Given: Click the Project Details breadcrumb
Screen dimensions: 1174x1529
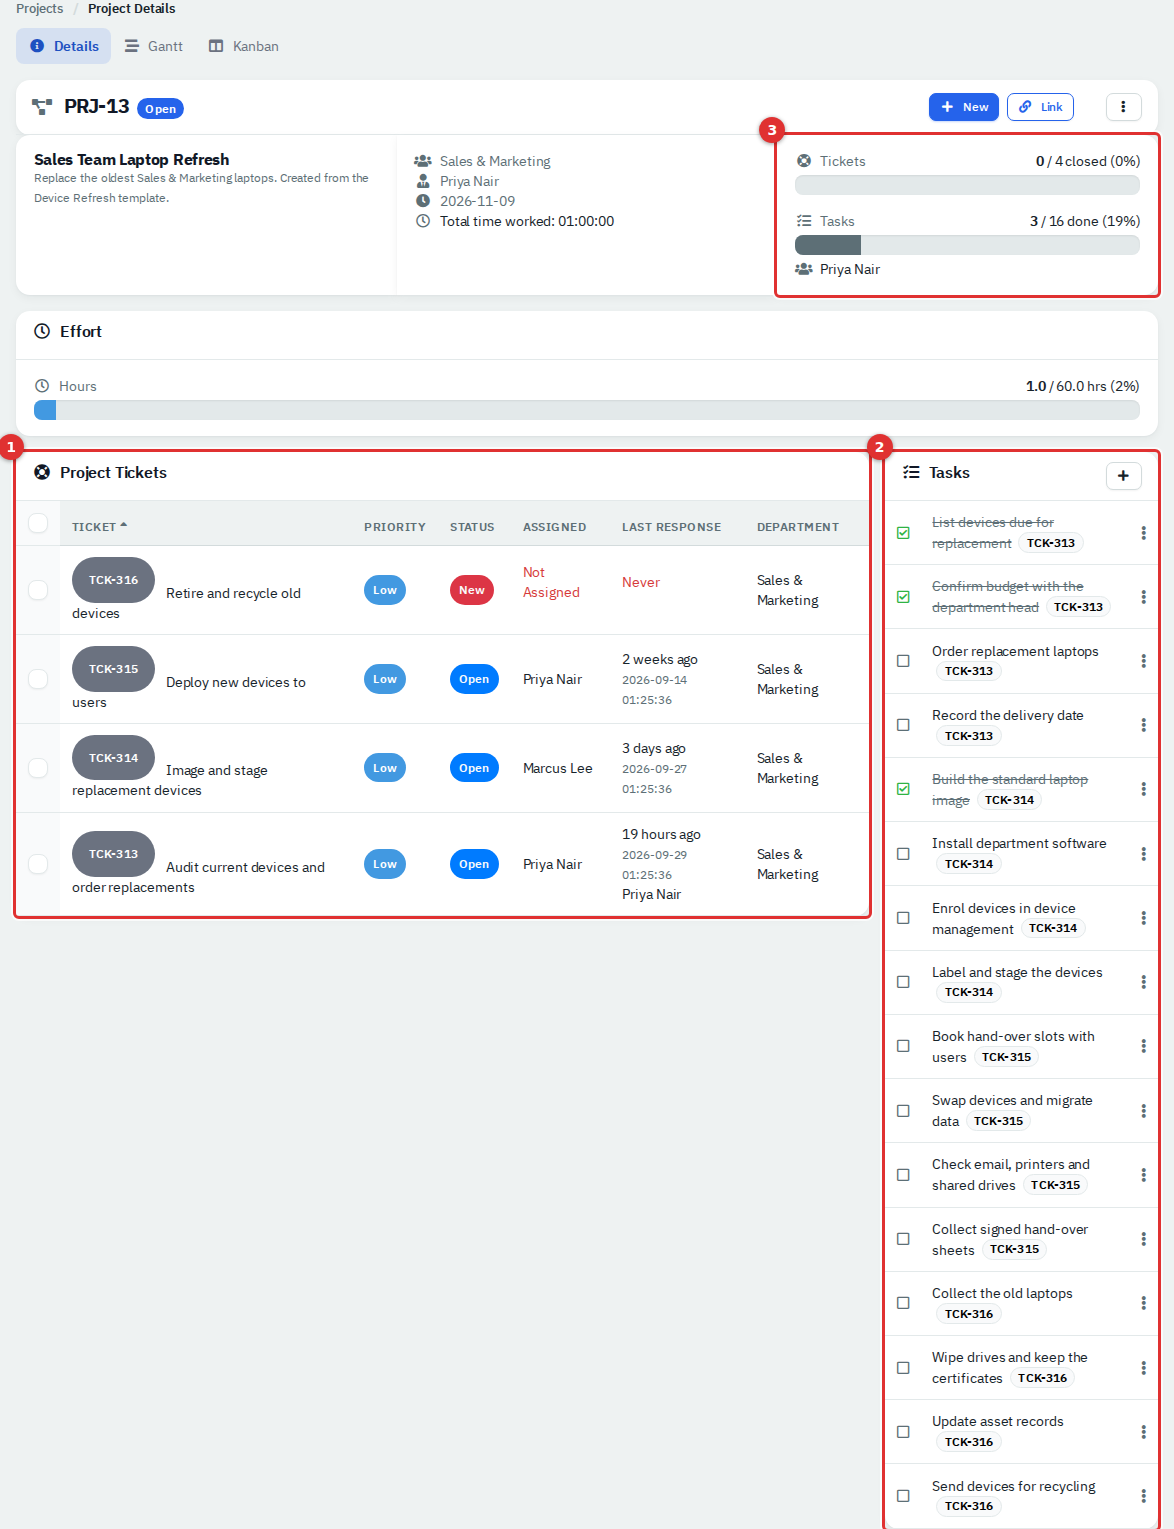Looking at the screenshot, I should 131,8.
